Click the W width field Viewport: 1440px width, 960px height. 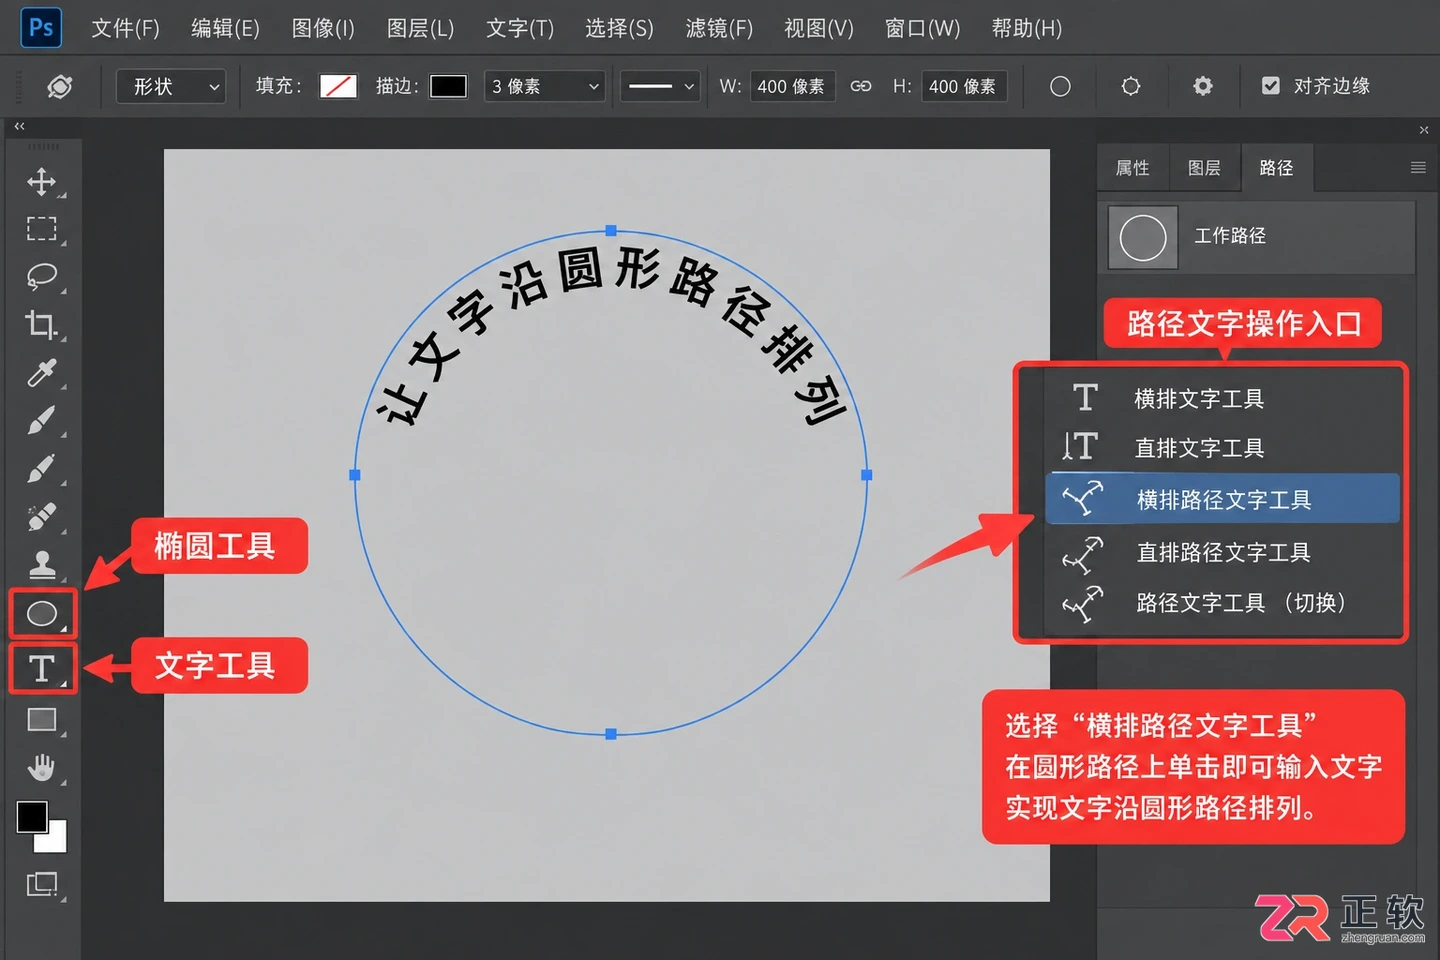pyautogui.click(x=791, y=86)
